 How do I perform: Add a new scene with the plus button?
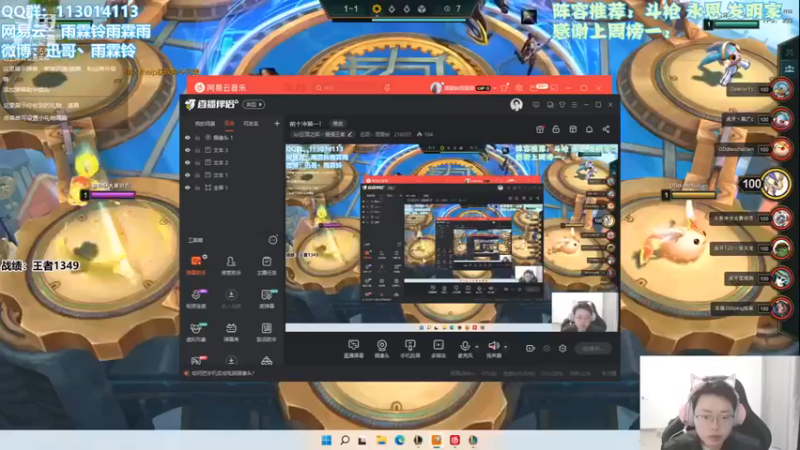click(277, 123)
